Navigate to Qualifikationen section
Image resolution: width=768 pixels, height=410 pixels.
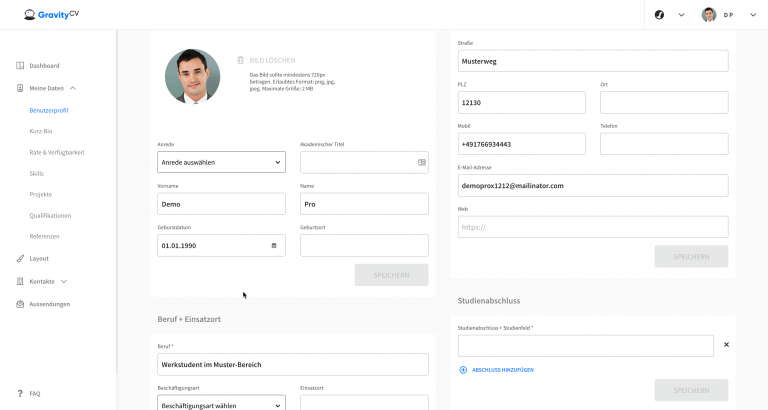click(x=50, y=215)
